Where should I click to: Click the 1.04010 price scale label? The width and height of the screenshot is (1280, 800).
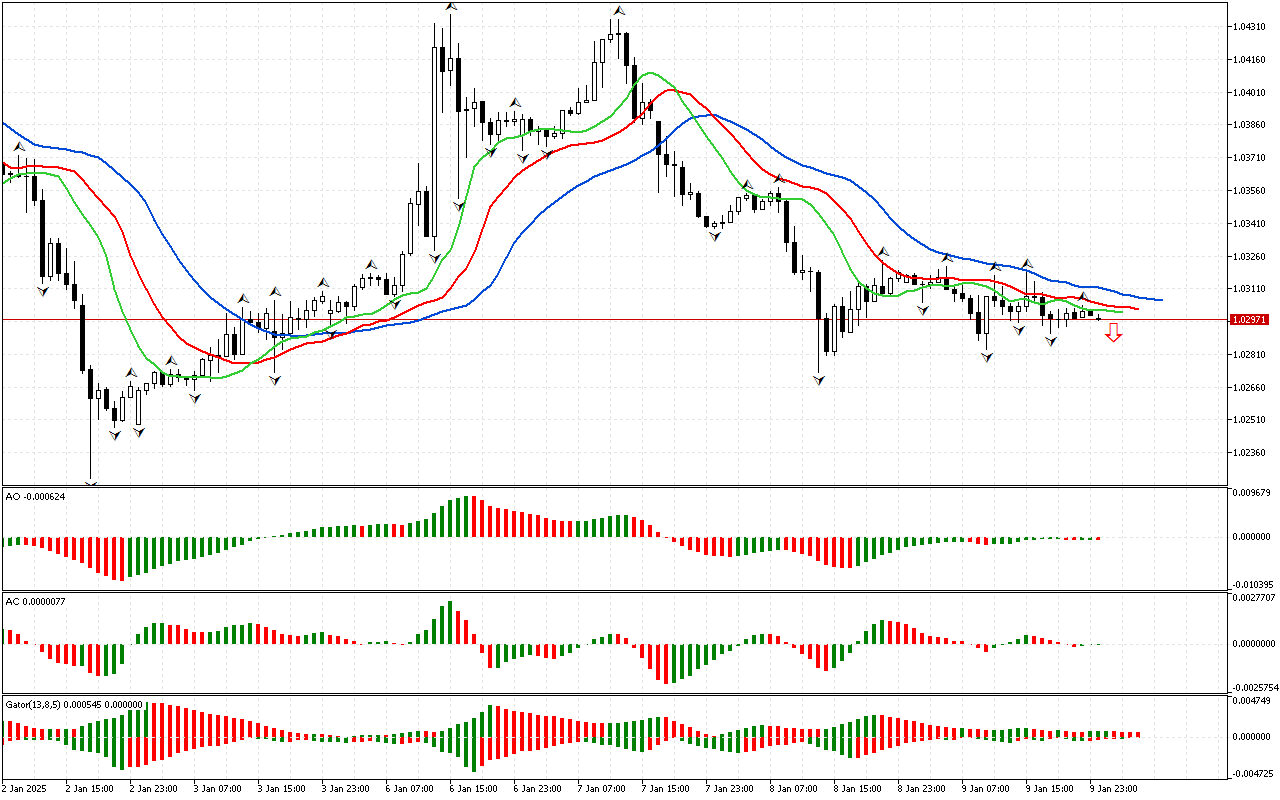[x=1250, y=93]
